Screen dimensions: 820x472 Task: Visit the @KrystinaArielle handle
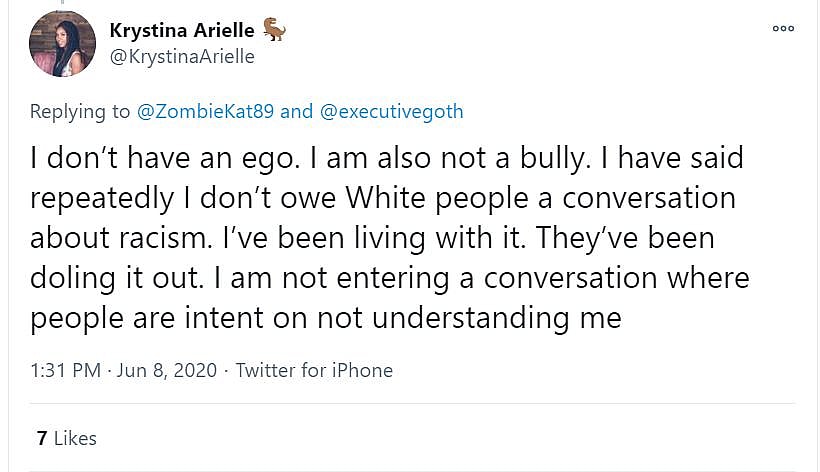[181, 57]
